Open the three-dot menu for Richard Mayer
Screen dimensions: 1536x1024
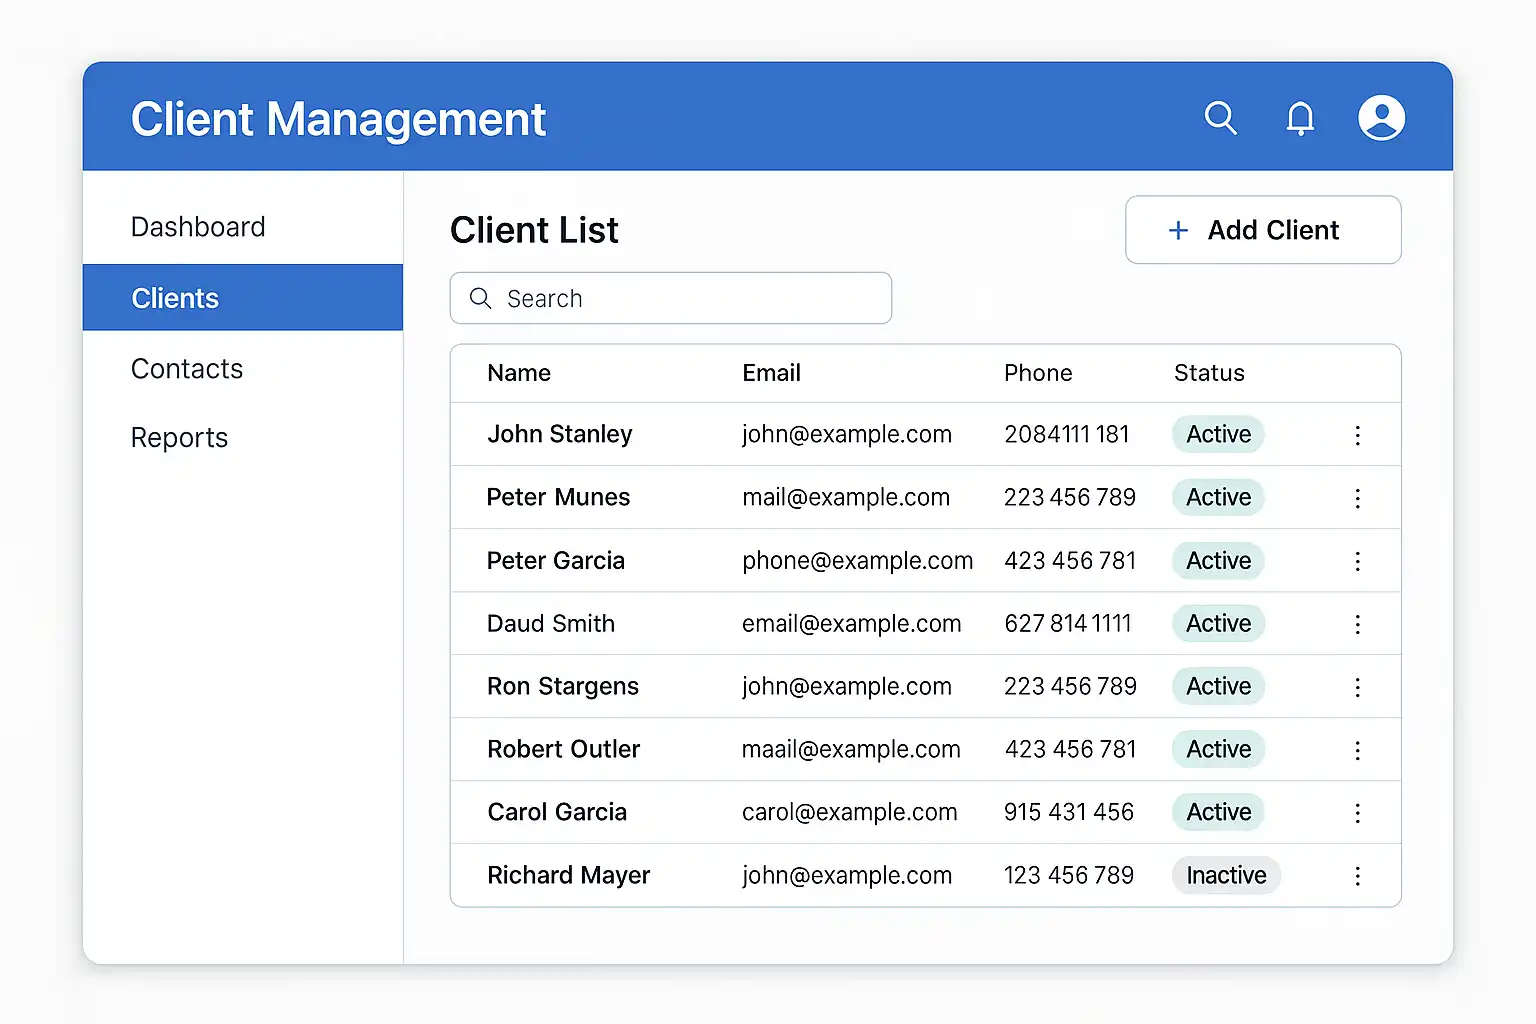[x=1357, y=876]
